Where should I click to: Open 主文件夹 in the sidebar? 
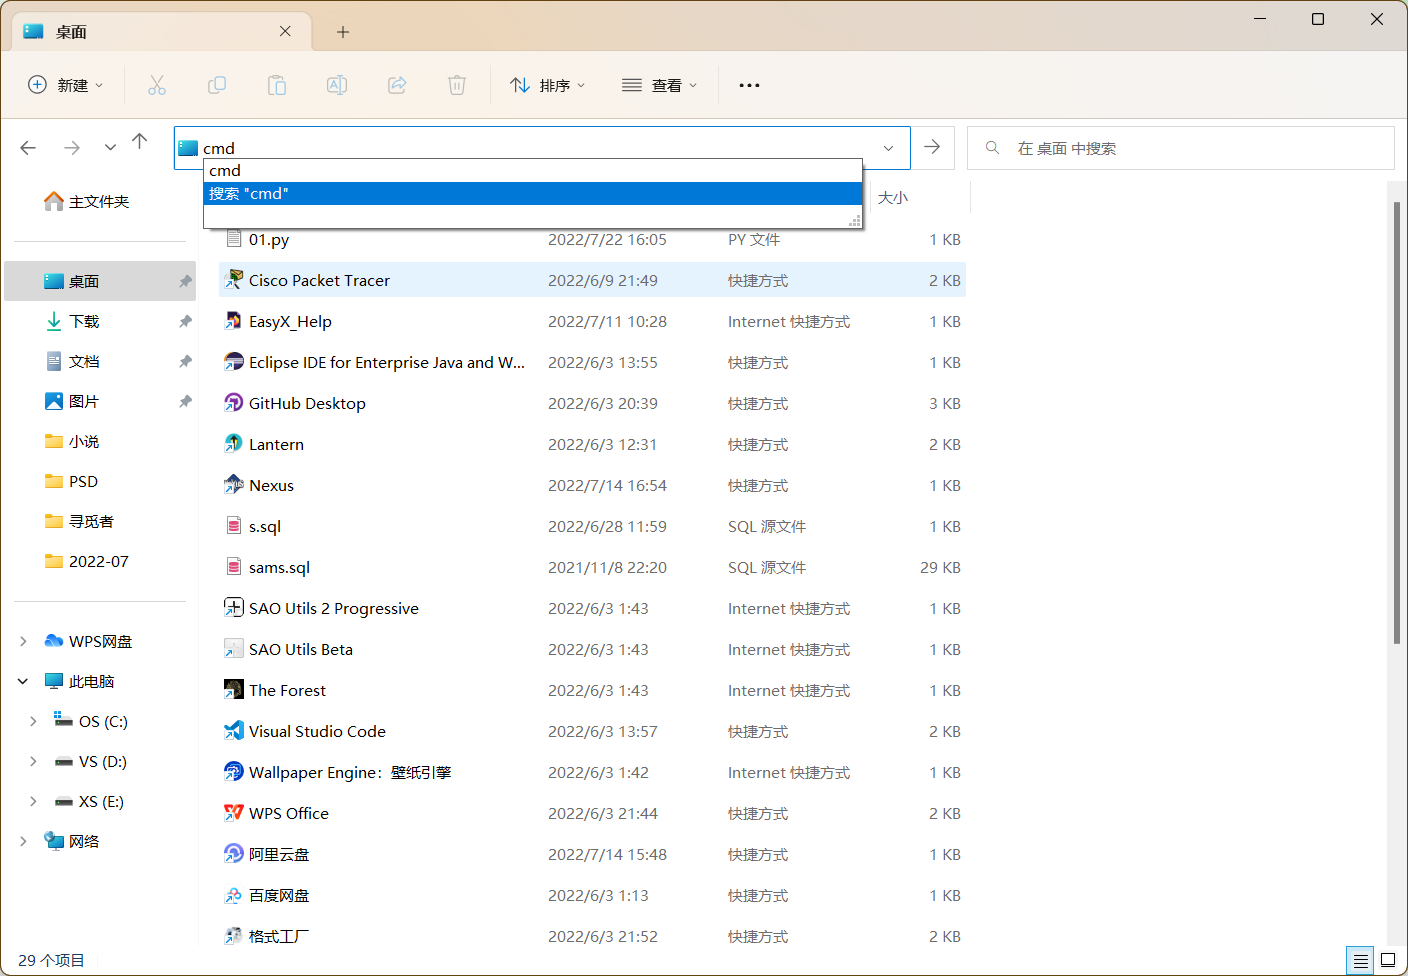coord(99,201)
